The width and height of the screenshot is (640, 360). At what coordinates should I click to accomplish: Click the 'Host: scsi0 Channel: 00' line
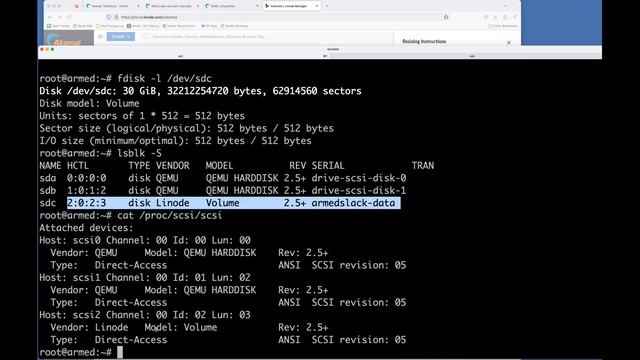(145, 240)
